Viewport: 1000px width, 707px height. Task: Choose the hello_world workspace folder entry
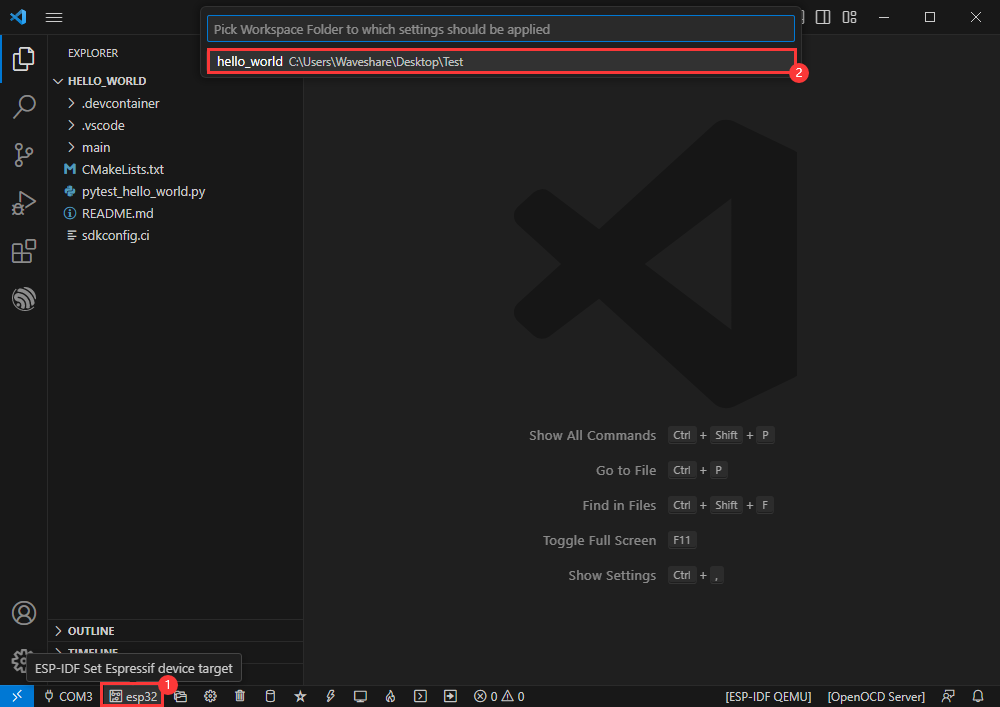pyautogui.click(x=502, y=62)
